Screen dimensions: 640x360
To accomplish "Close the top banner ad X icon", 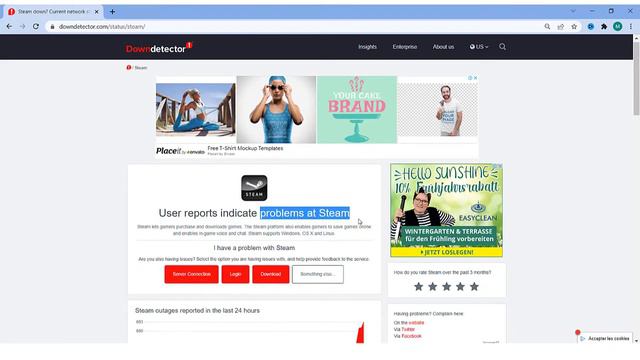I will [475, 78].
